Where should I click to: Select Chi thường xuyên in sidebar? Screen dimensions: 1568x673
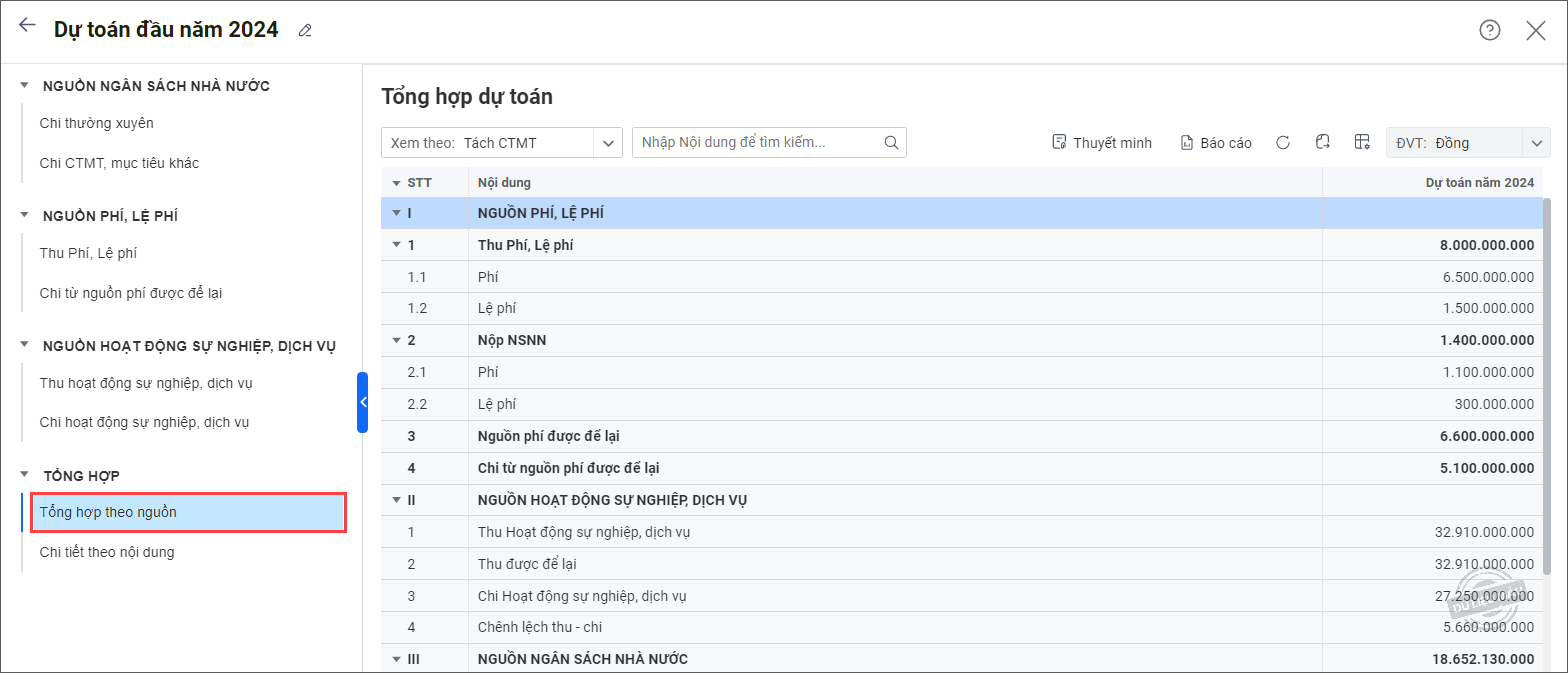point(96,123)
